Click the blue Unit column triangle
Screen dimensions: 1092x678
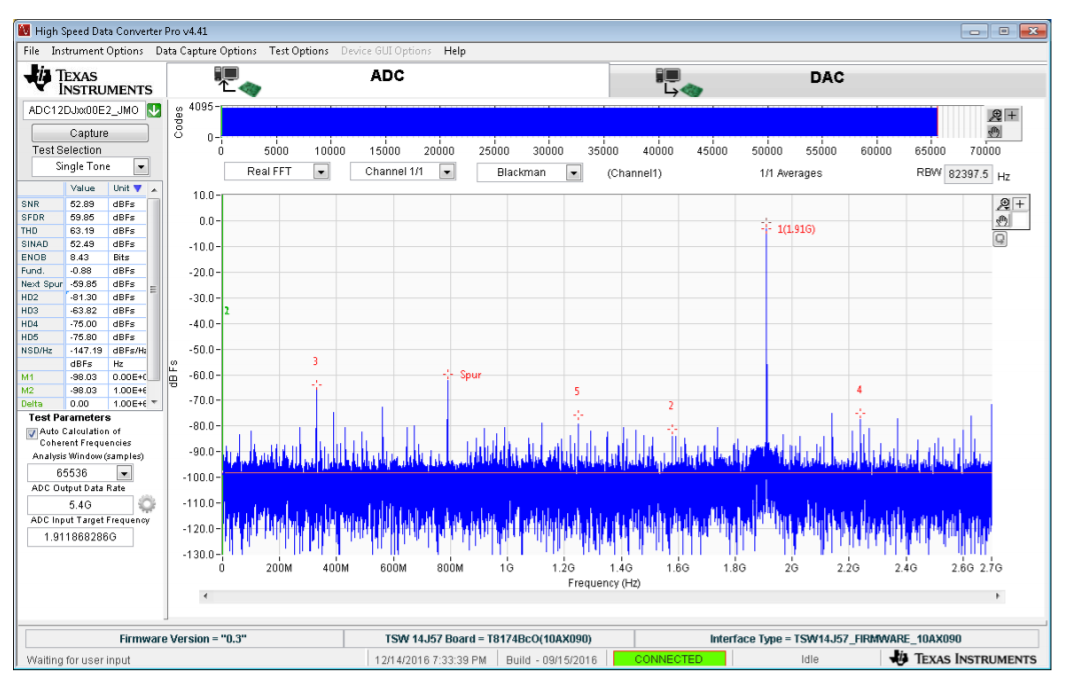click(x=138, y=189)
